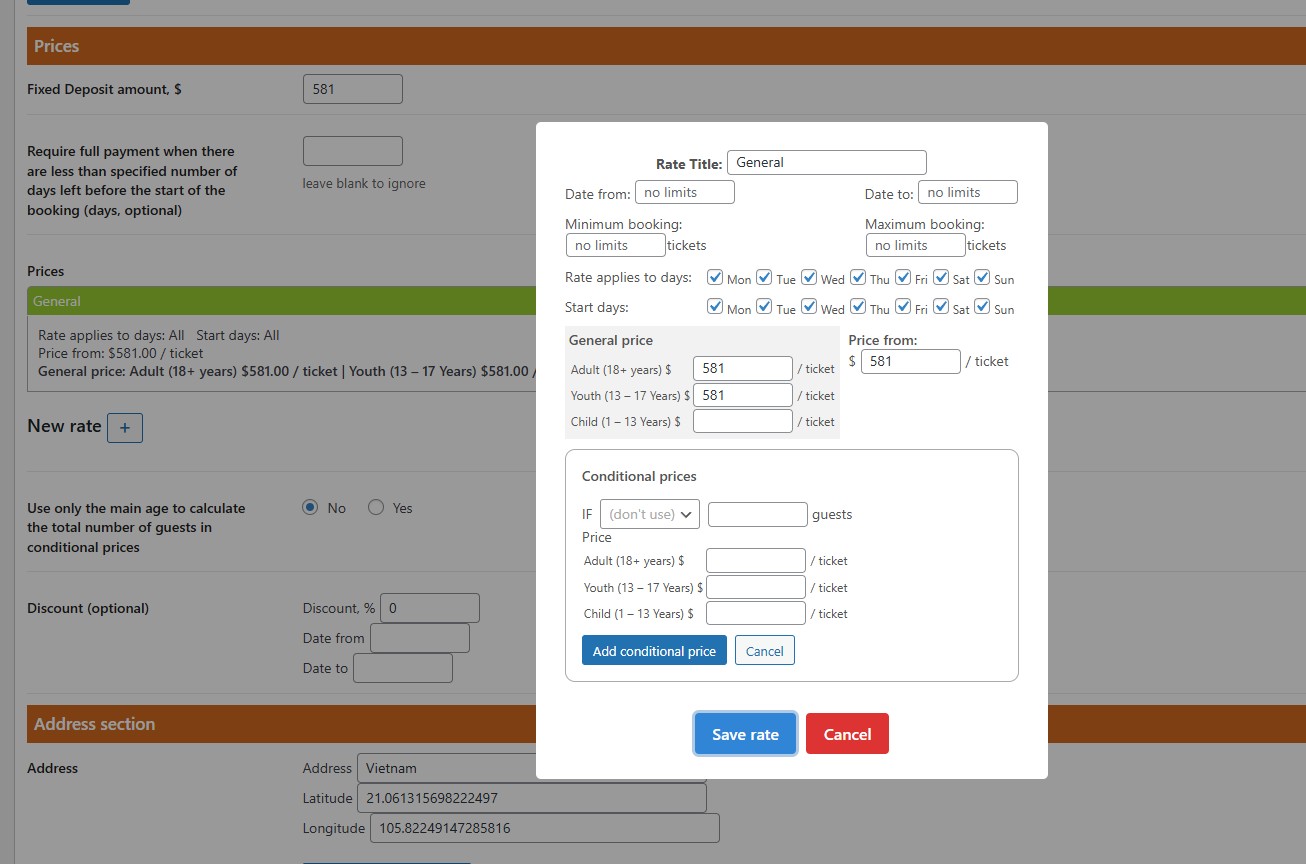Click the conditional guests number field
This screenshot has width=1306, height=864.
tap(757, 514)
